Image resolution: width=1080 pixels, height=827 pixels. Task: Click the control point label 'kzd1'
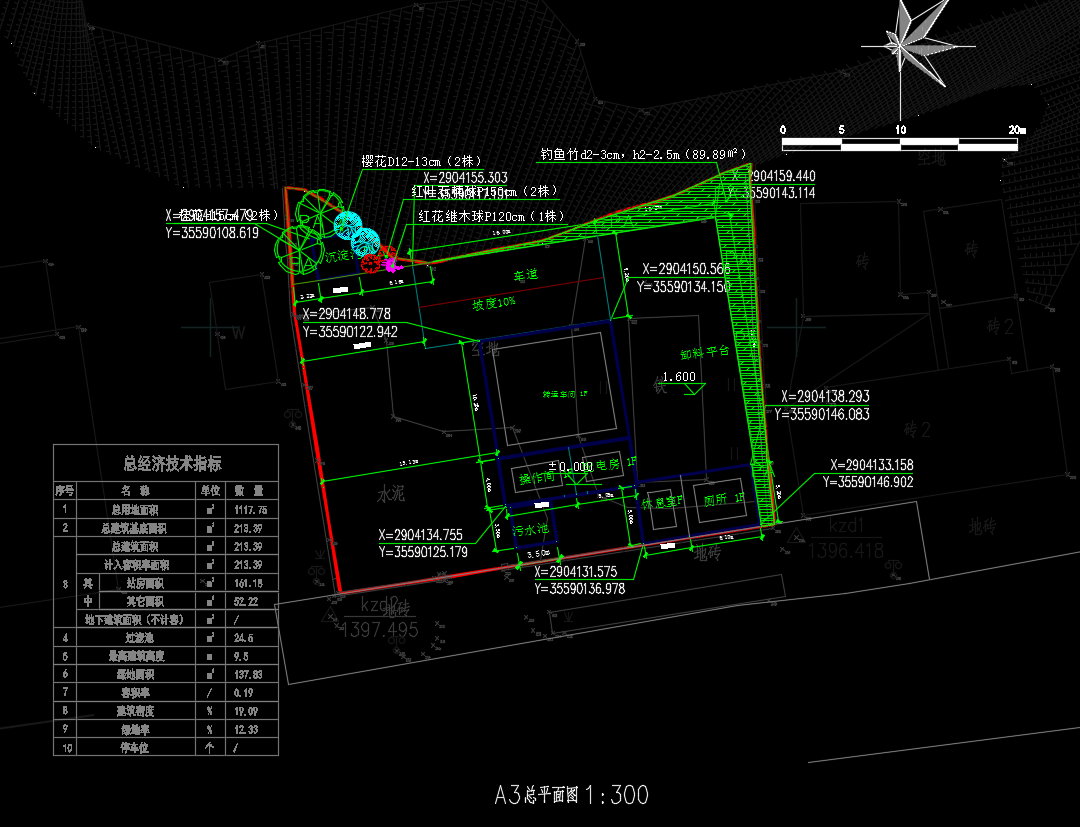[846, 526]
